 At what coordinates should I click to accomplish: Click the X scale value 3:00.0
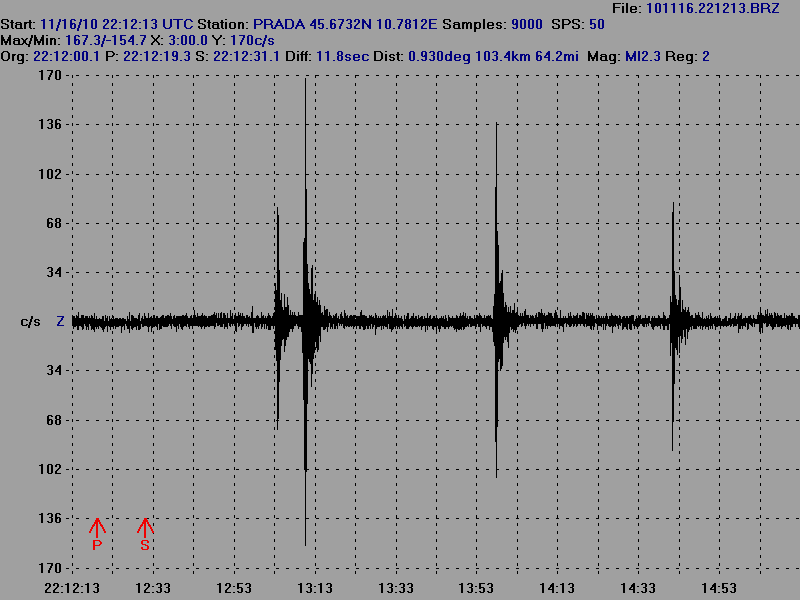tap(188, 40)
